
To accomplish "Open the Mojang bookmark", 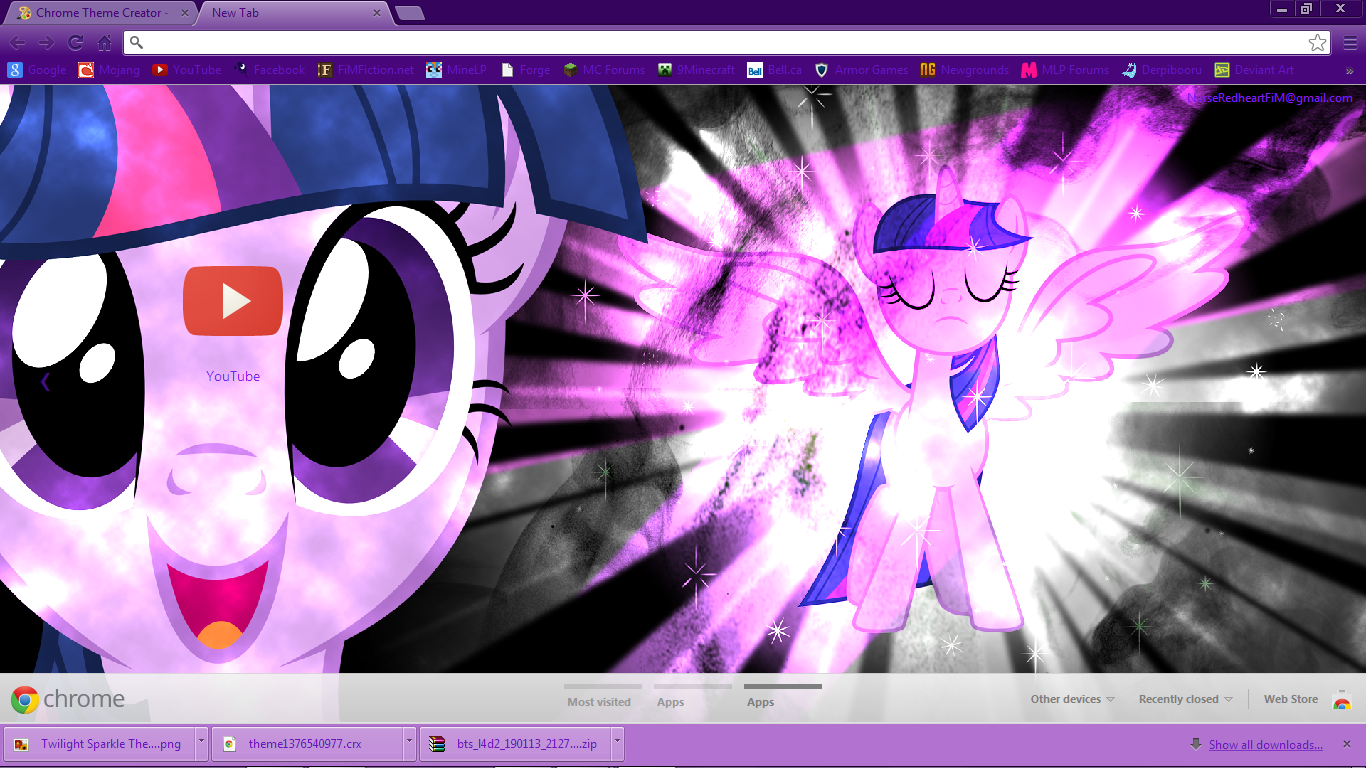I will coord(109,70).
